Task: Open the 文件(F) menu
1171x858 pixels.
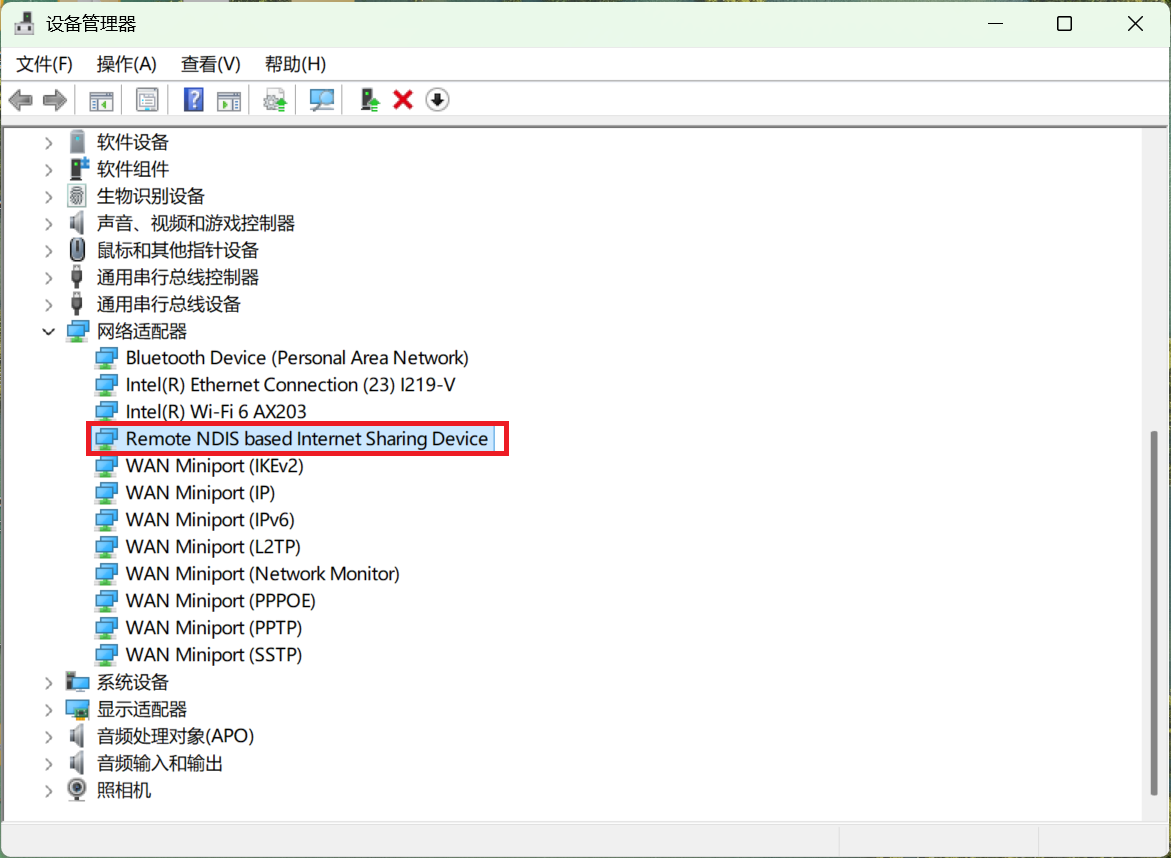Action: [45, 64]
